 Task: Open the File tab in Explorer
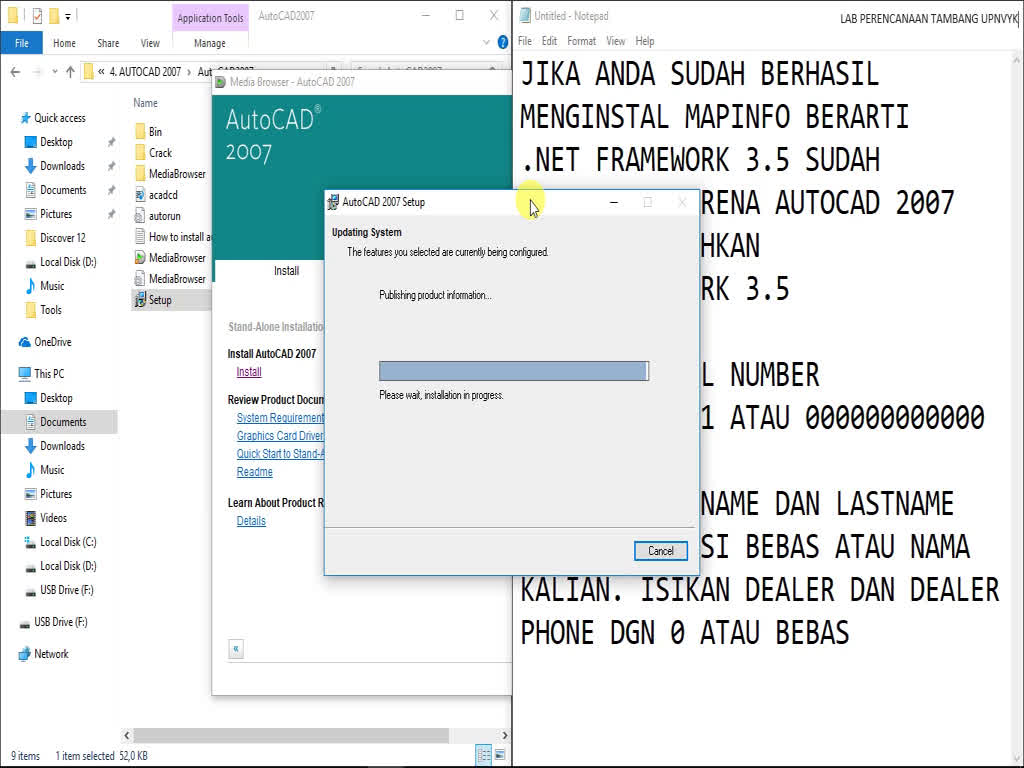pos(22,43)
